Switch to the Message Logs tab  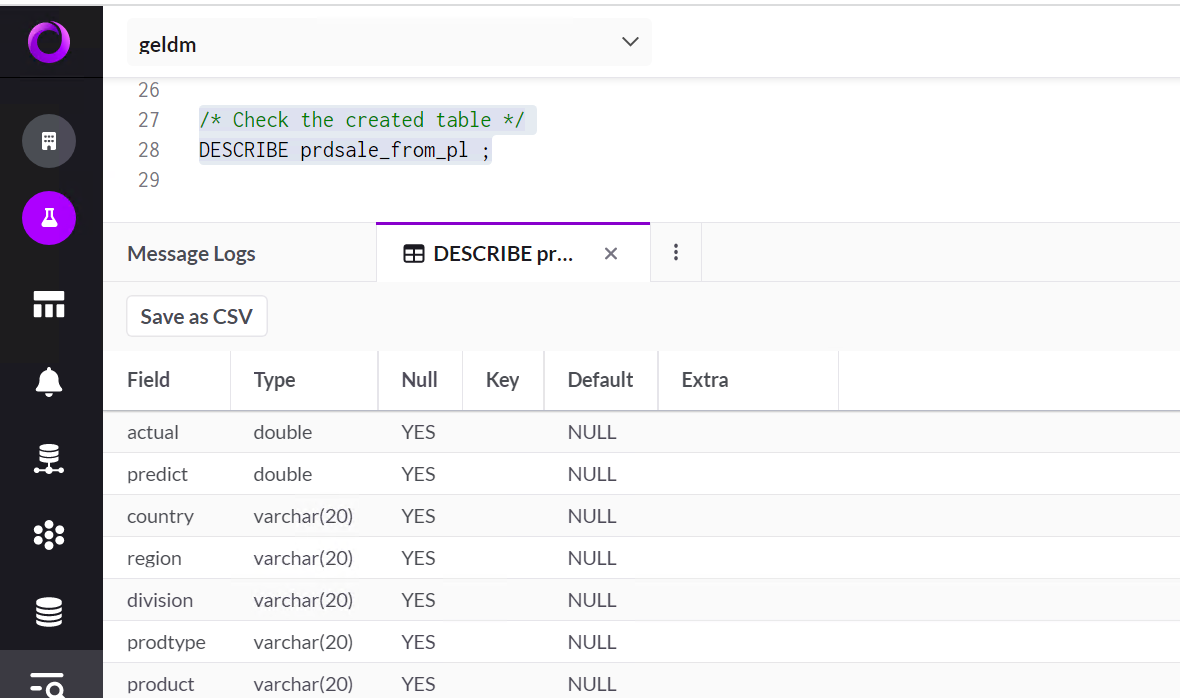(190, 253)
